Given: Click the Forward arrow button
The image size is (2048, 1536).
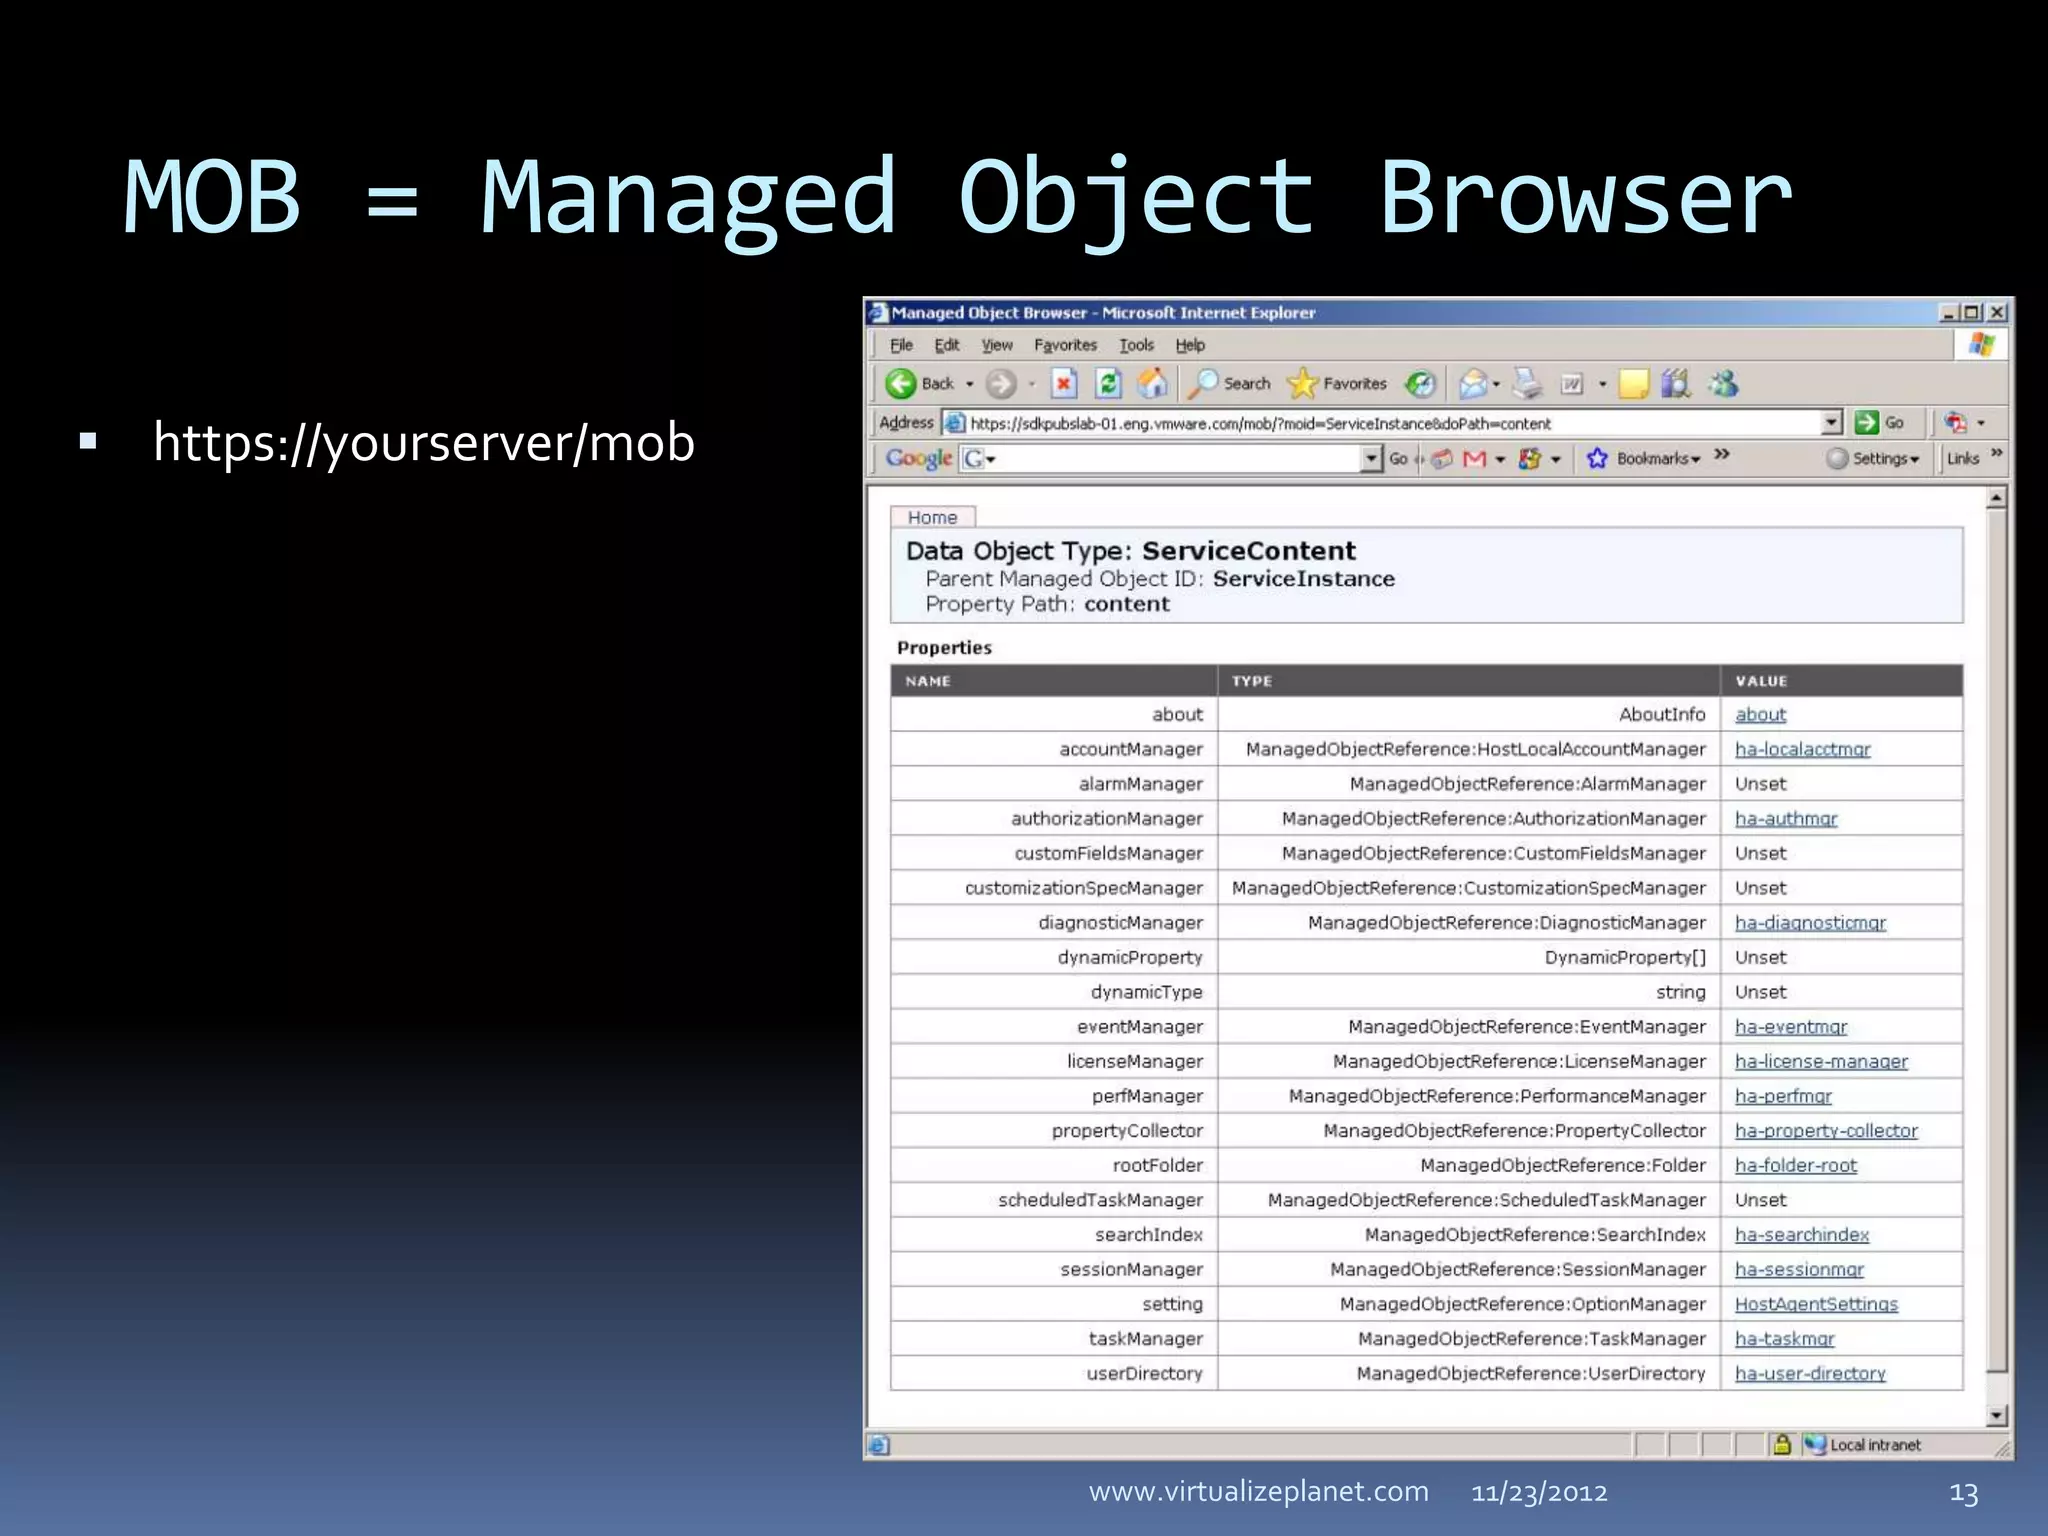Looking at the screenshot, I should (x=1000, y=384).
